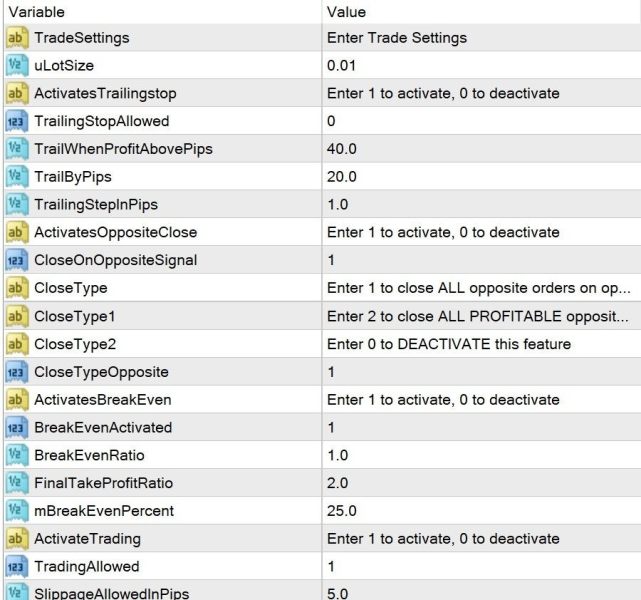Click the string icon next to CloseType2
641x600 pixels.
click(x=16, y=344)
